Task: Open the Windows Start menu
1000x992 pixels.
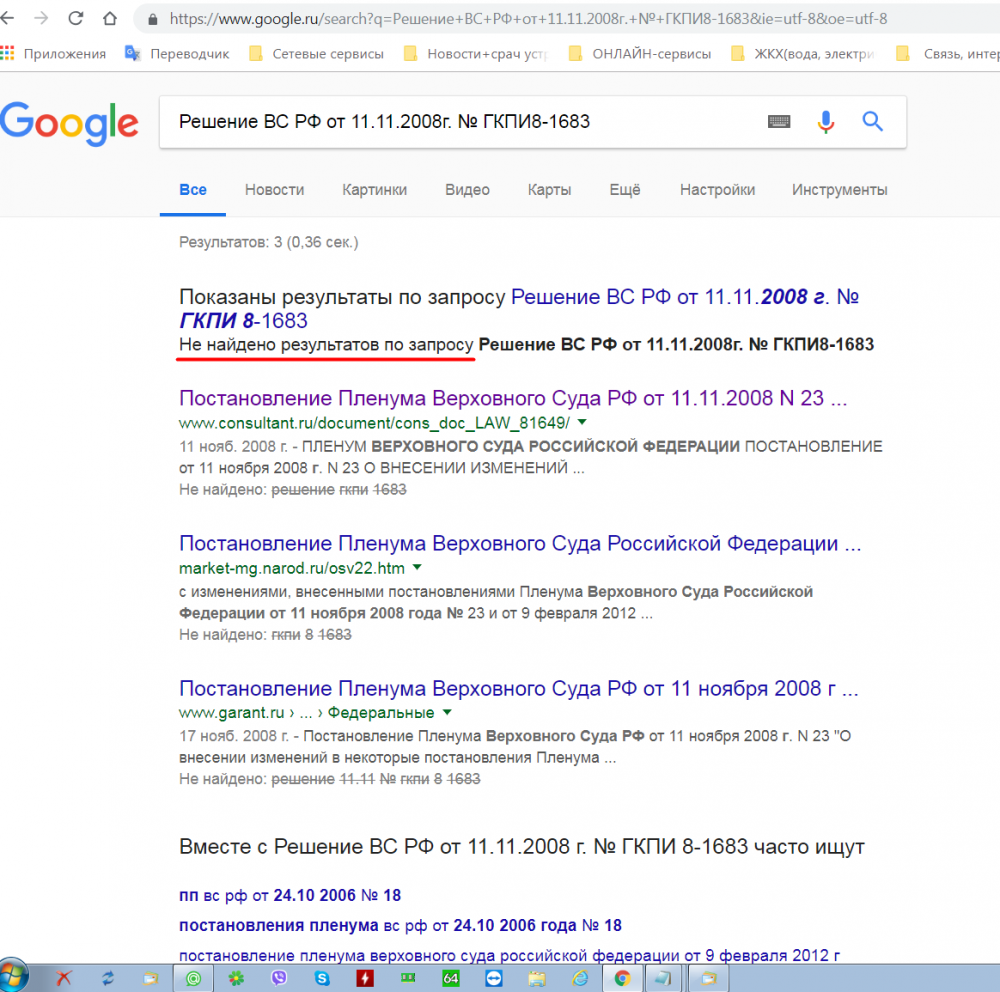Action: click(x=13, y=976)
